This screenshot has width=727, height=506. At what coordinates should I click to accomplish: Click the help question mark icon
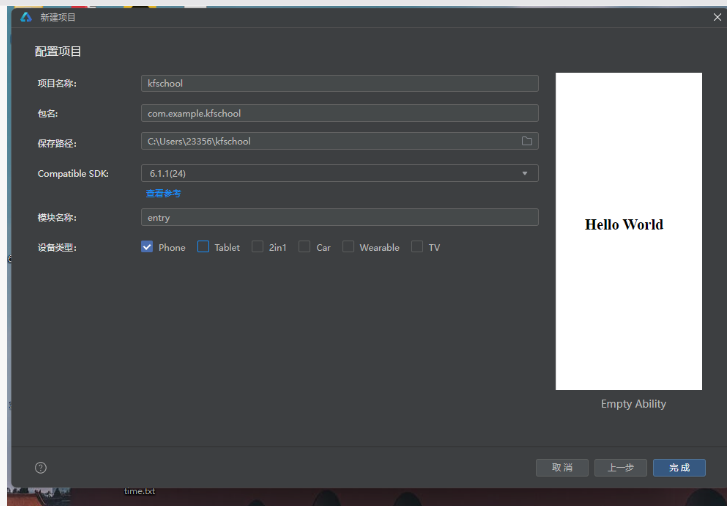click(x=41, y=468)
